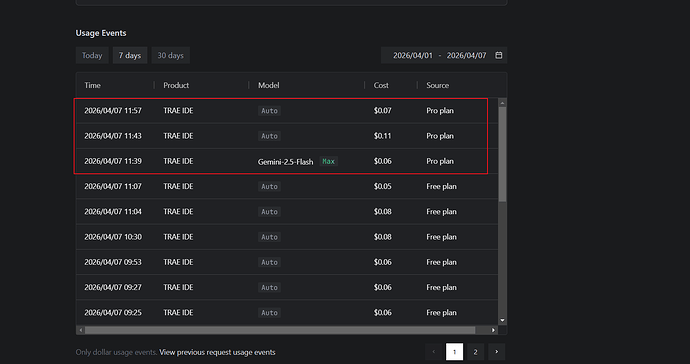Go to next page arrow
Viewport: 690px width, 364px height.
(x=497, y=352)
